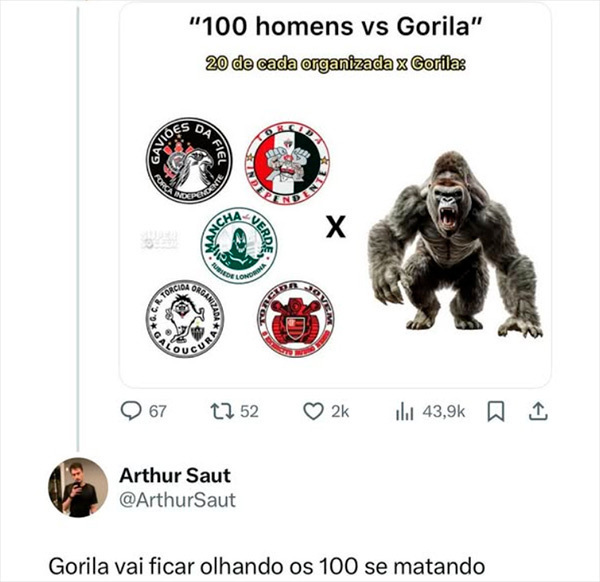Click the 52 retweets count
Screen dimensions: 600x582
[x=249, y=412]
